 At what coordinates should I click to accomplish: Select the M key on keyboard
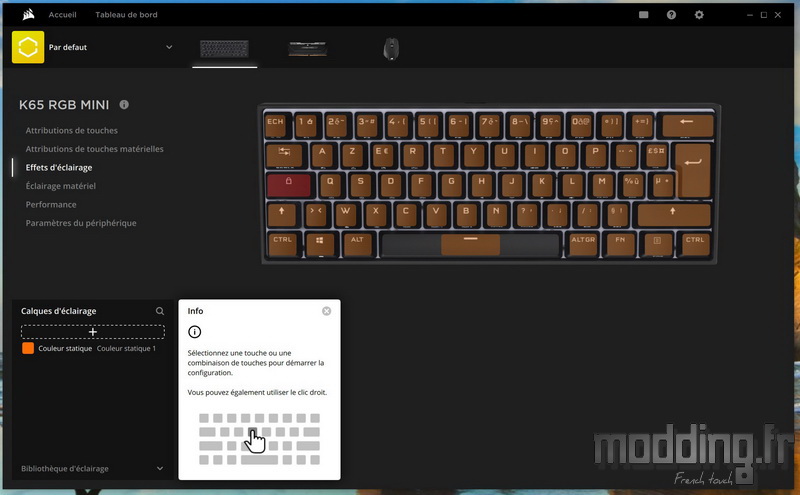[x=603, y=185]
